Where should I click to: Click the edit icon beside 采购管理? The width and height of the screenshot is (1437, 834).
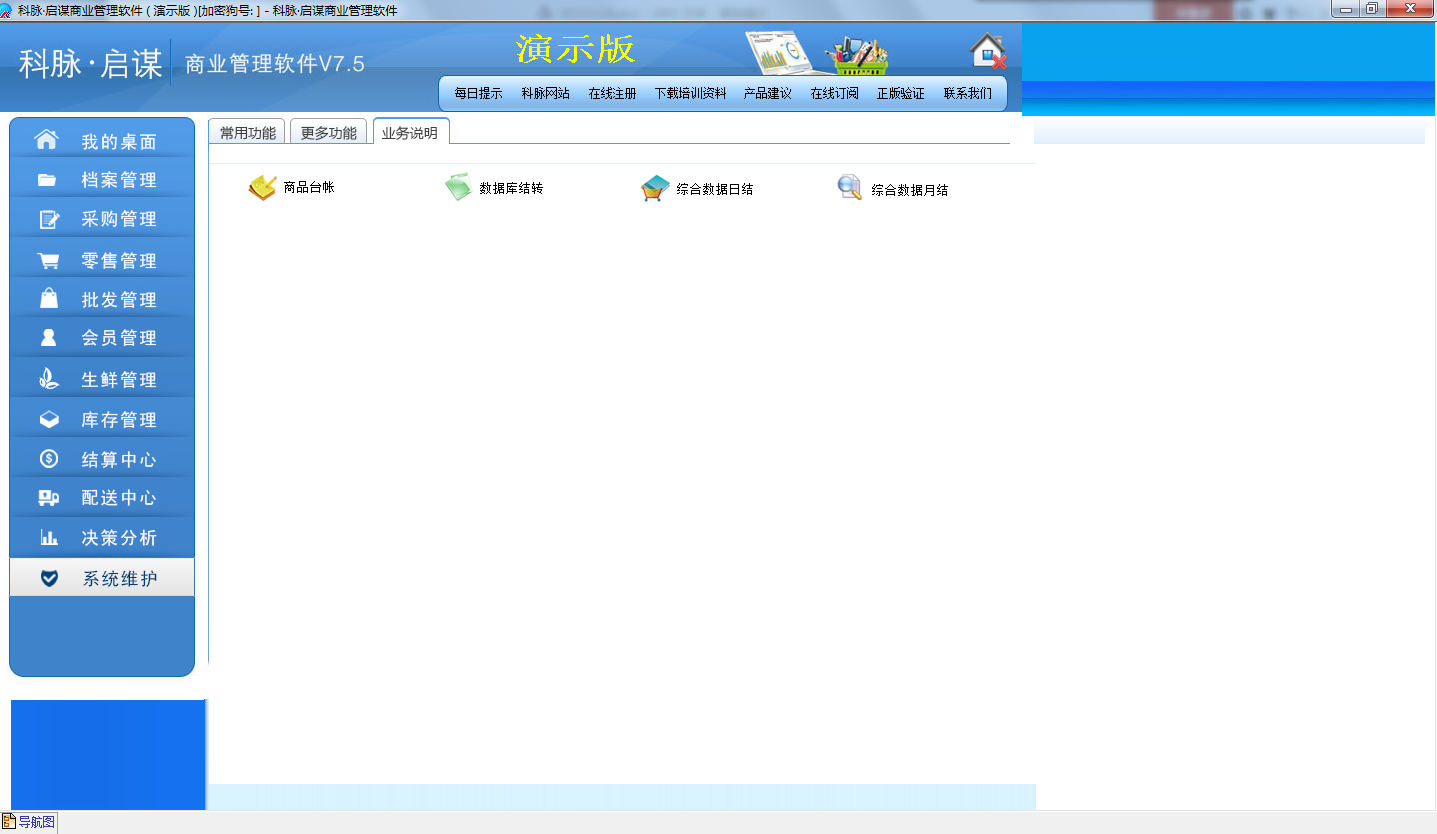(48, 219)
